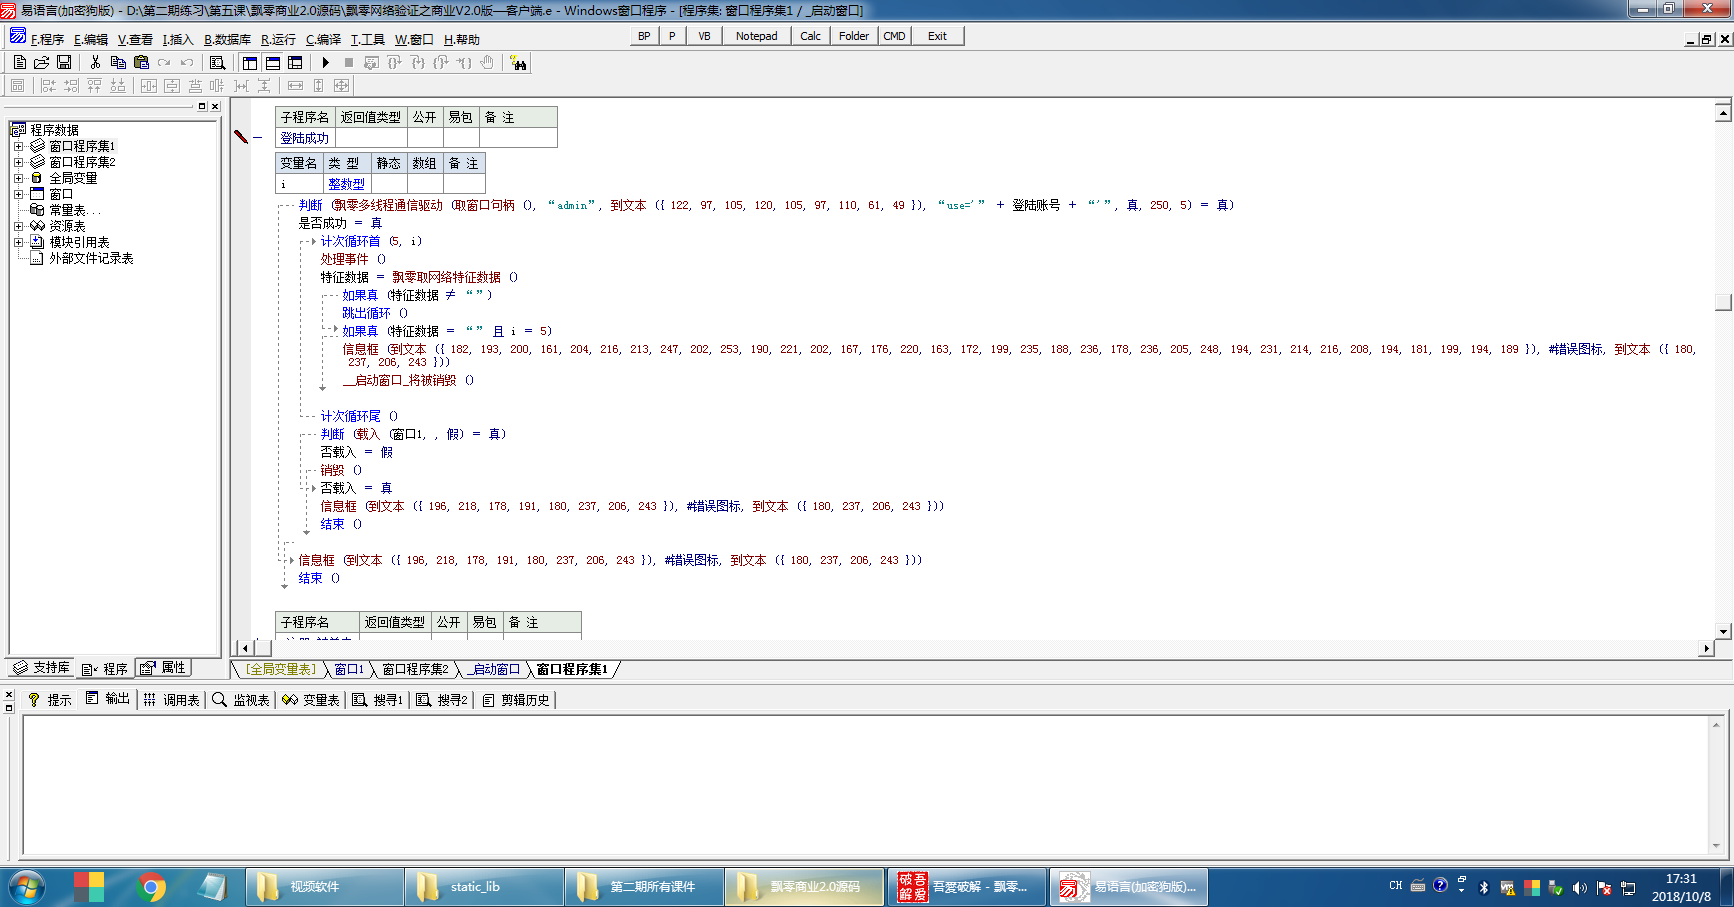Click the Notepad button

point(756,36)
